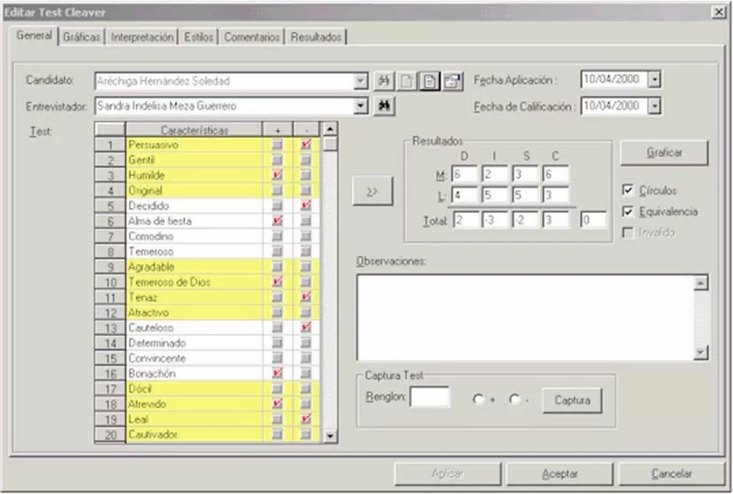Click the Cancelar button
The height and width of the screenshot is (494, 733).
point(672,474)
